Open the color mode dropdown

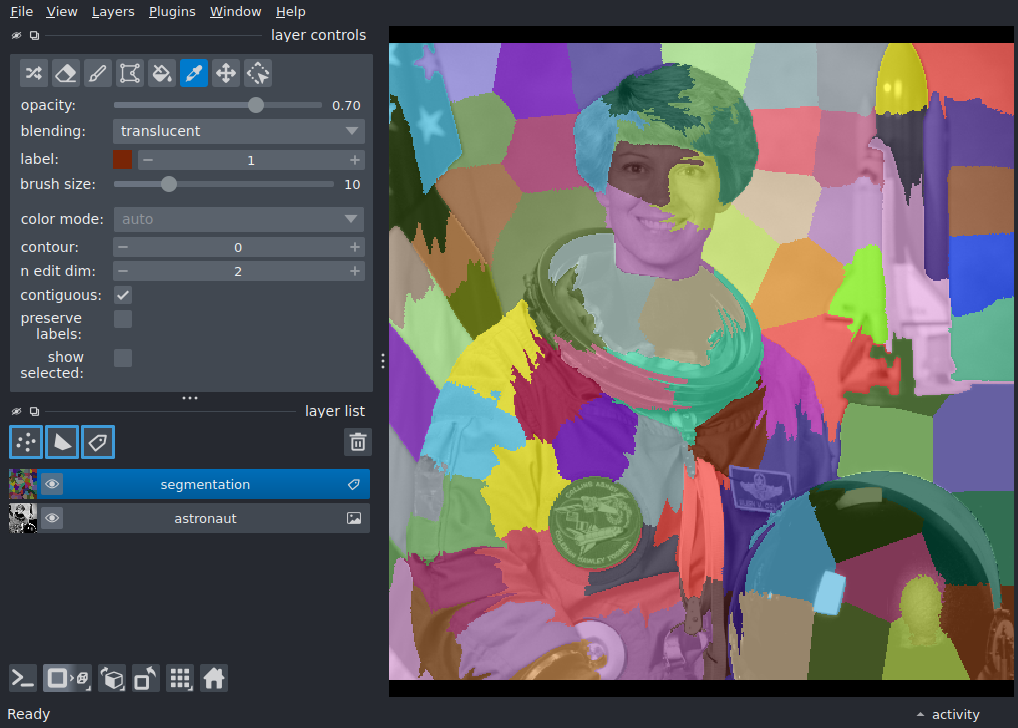pyautogui.click(x=239, y=220)
